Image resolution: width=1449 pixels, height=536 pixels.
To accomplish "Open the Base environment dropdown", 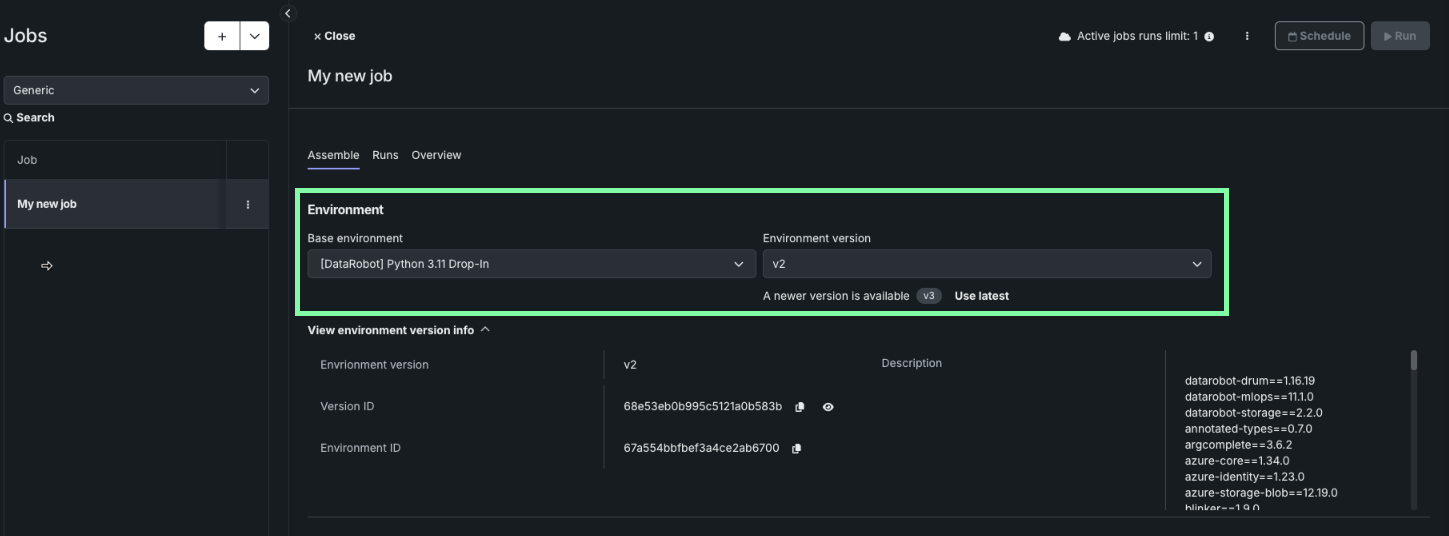I will coord(531,264).
